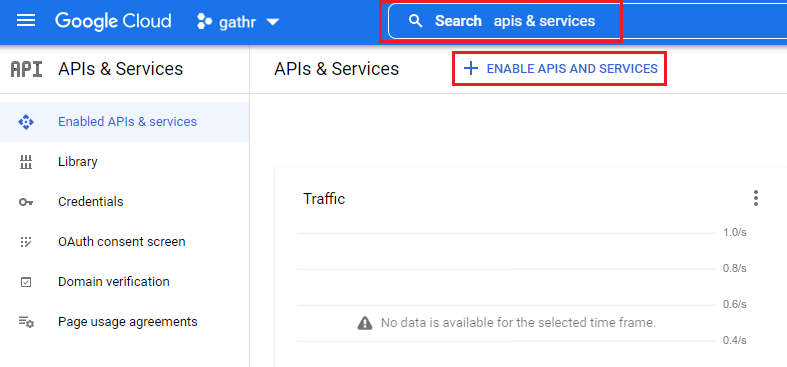787x367 pixels.
Task: Open the gathr project selector dropdown
Action: tap(238, 22)
